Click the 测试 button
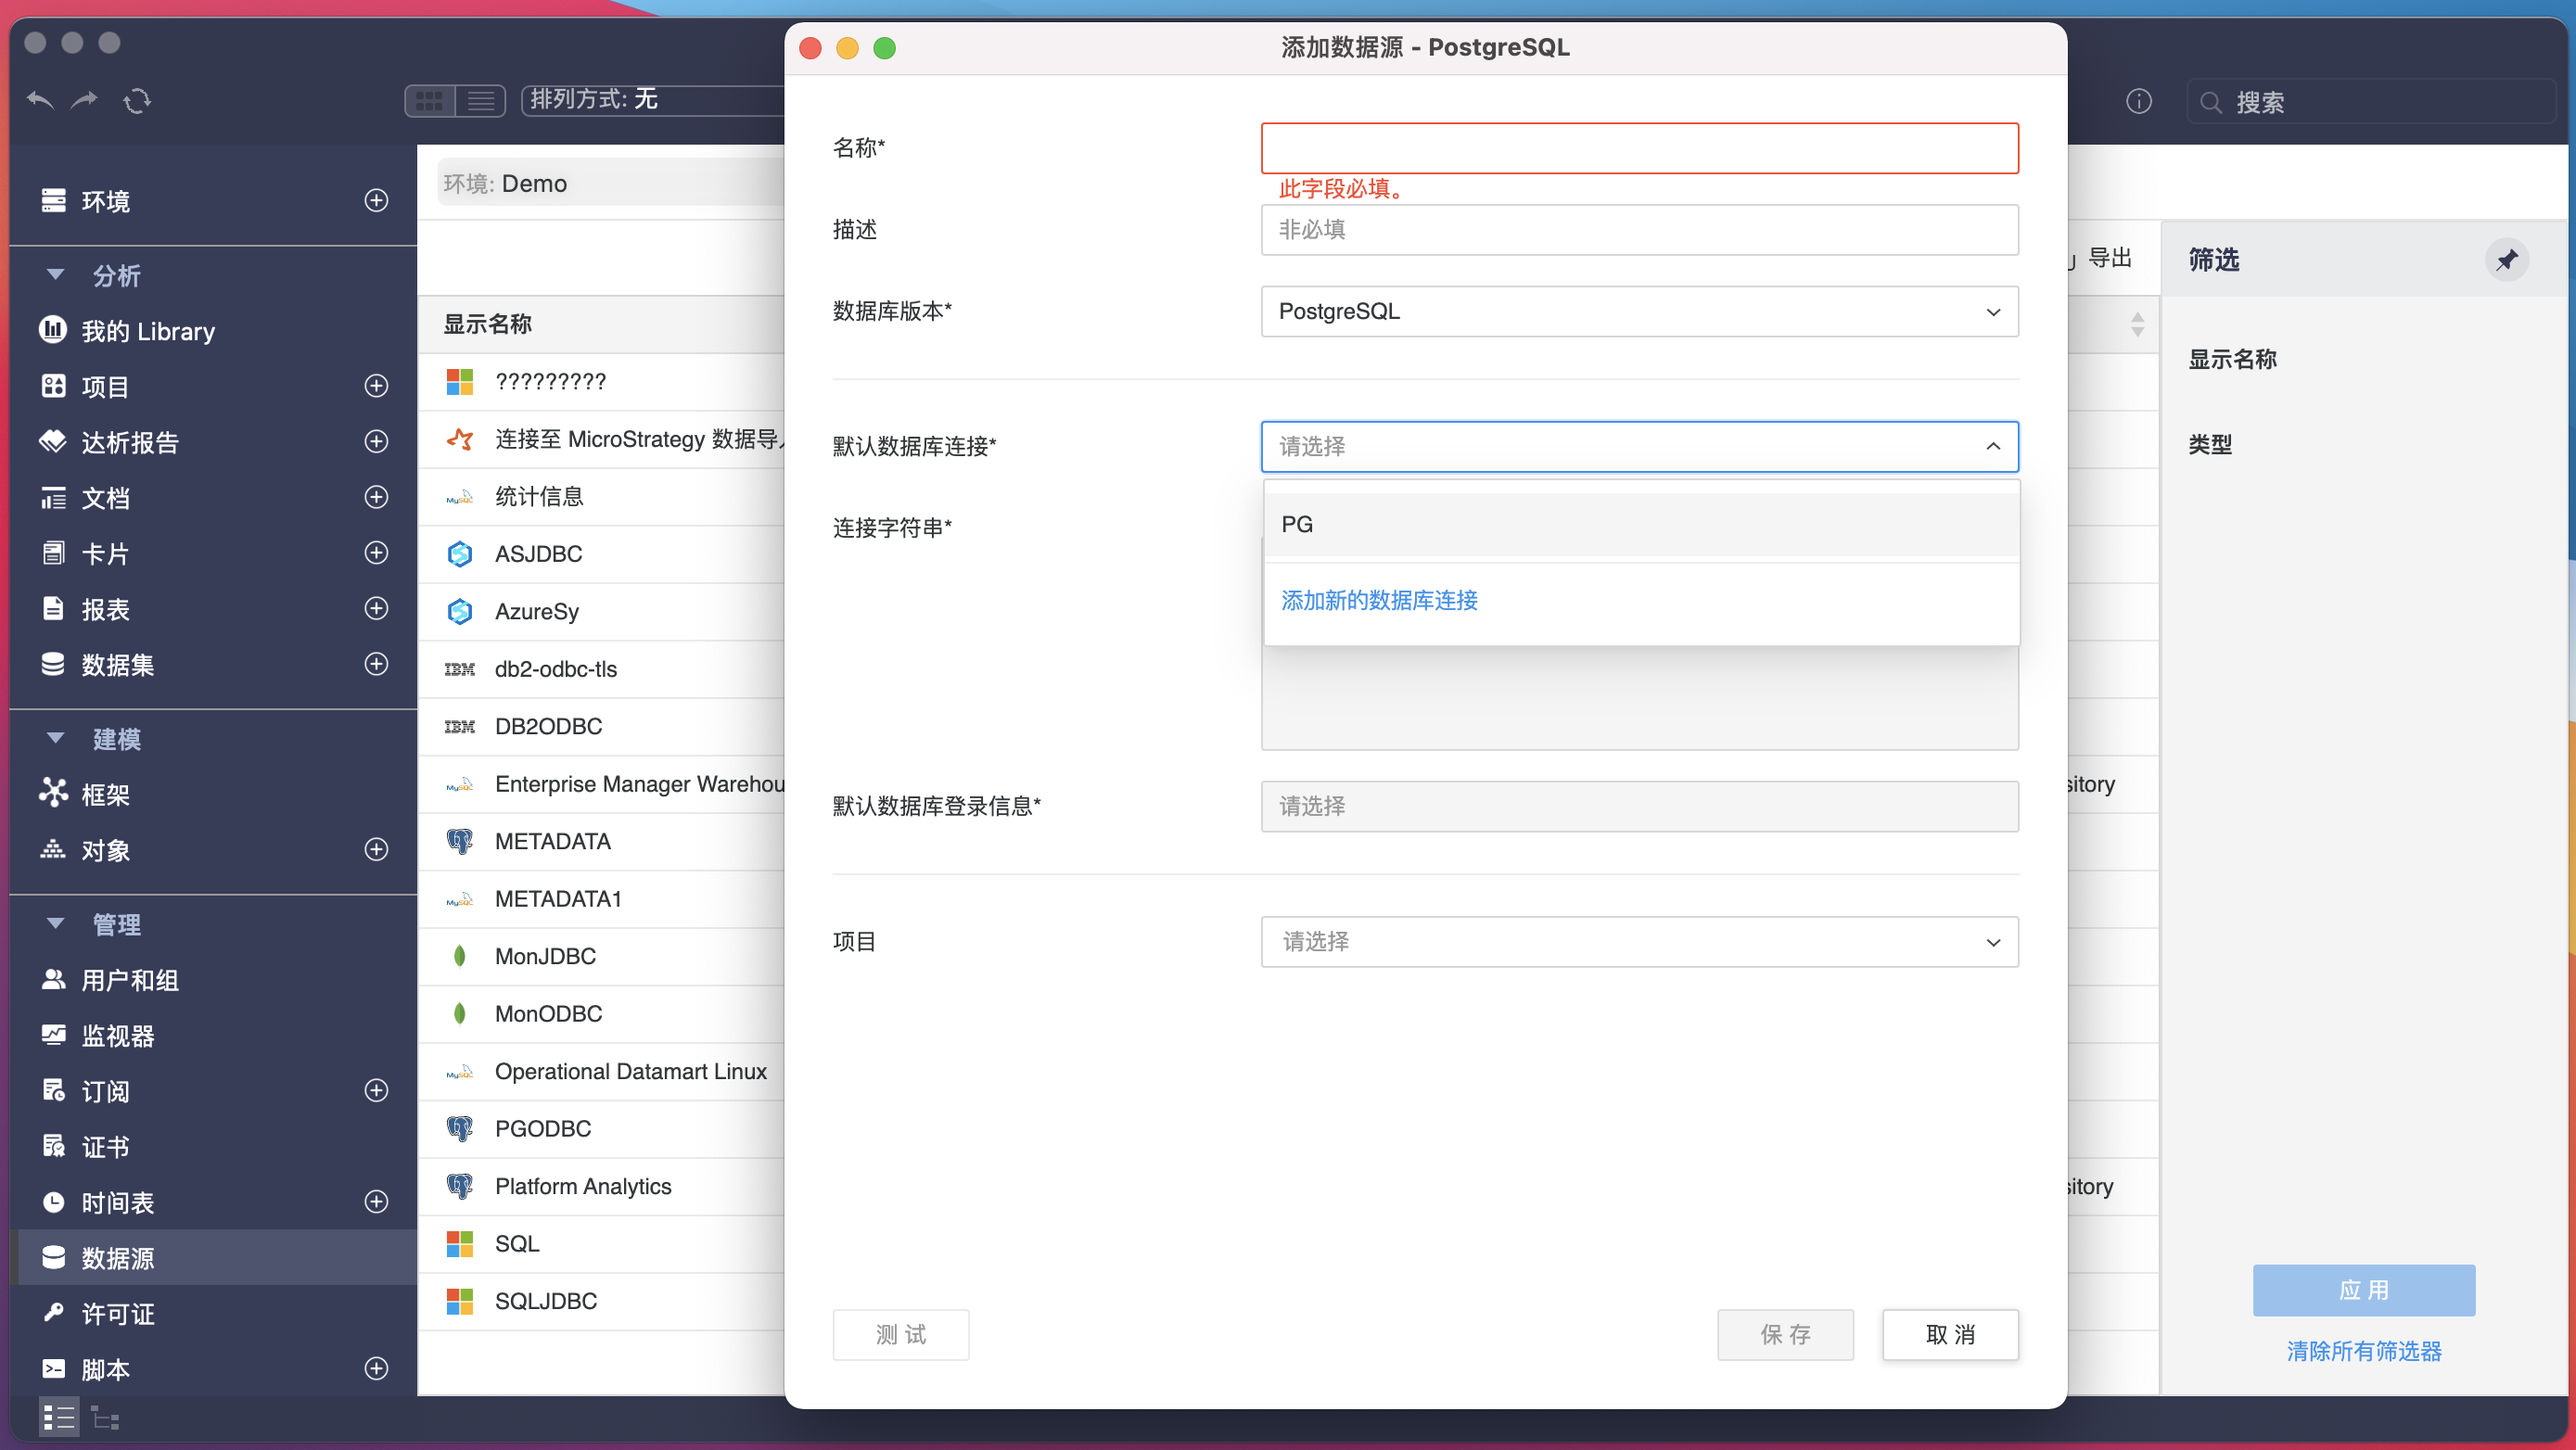Viewport: 2576px width, 1450px height. [x=900, y=1334]
